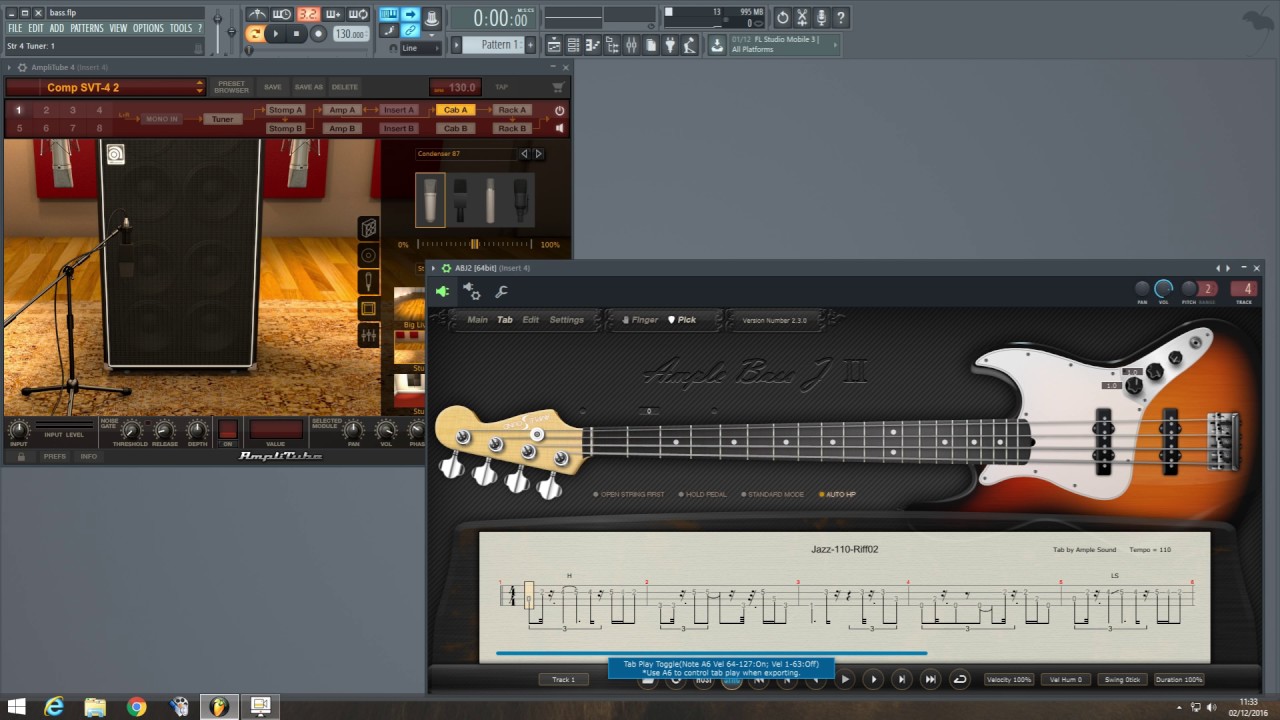Adjust the 0% to 100% mic slider

pos(475,244)
